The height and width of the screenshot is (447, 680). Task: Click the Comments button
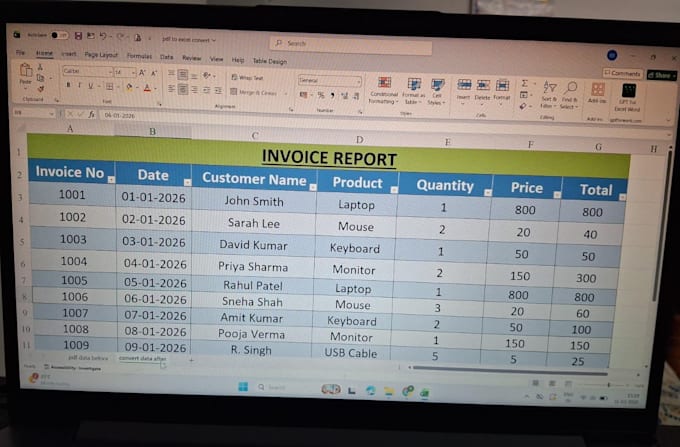point(622,73)
